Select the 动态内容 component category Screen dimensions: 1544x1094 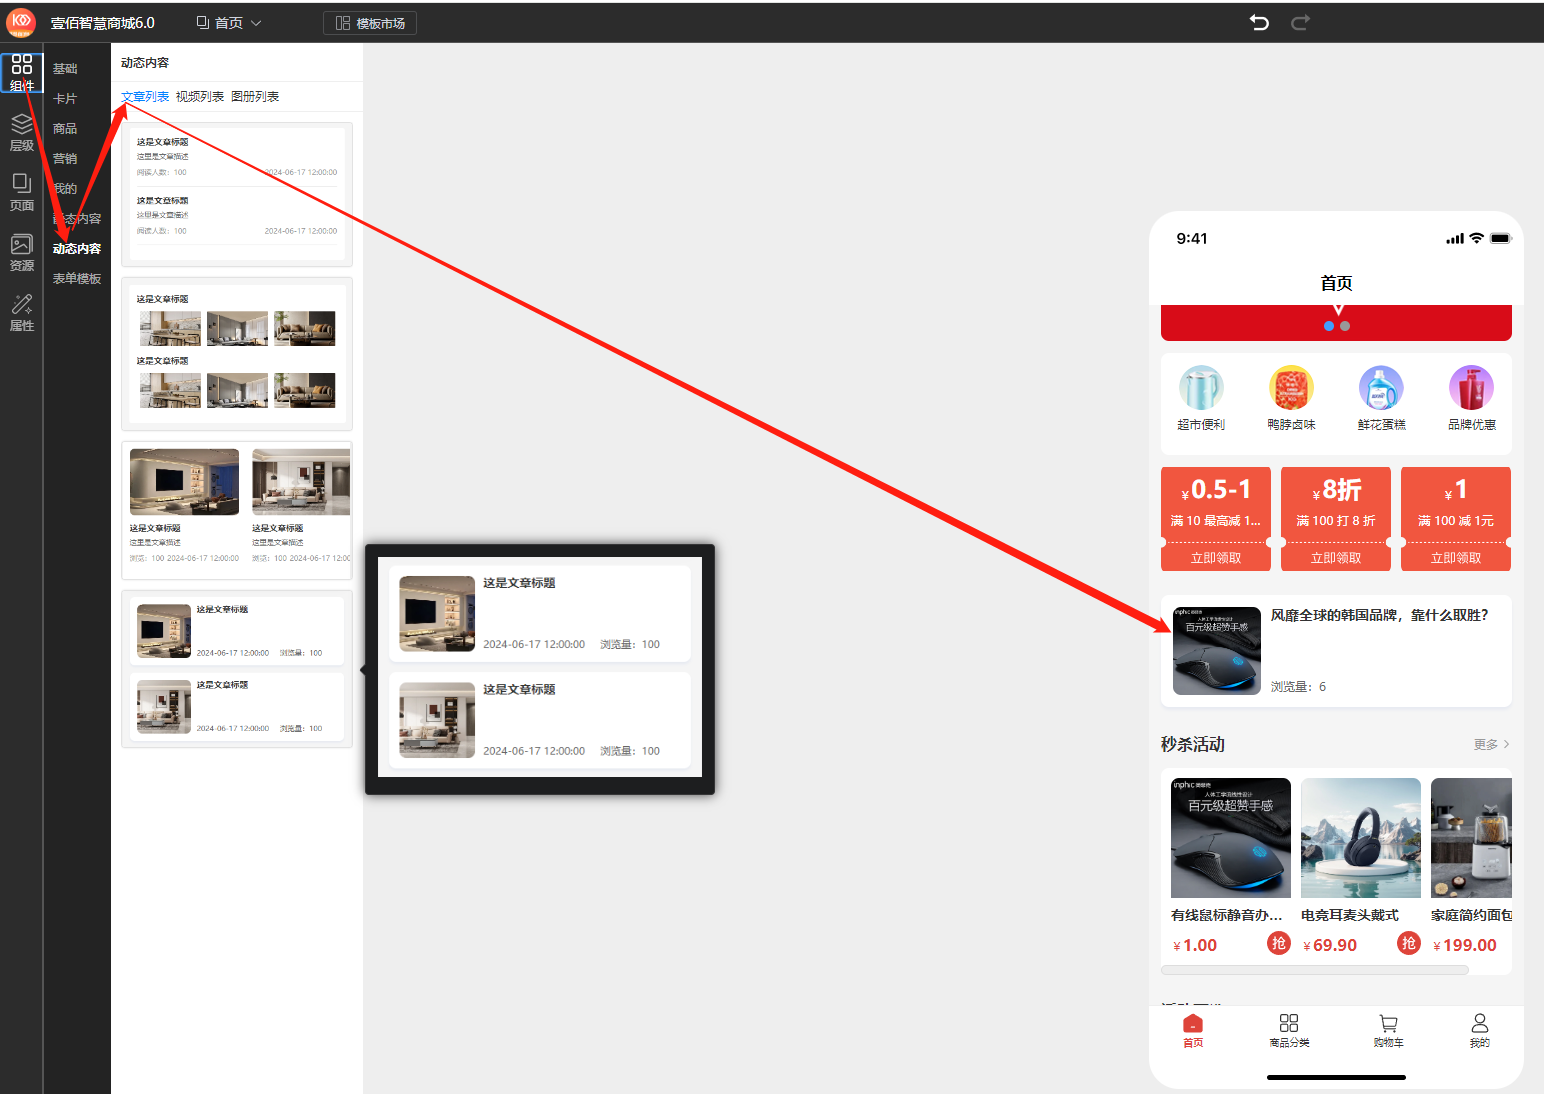click(77, 249)
